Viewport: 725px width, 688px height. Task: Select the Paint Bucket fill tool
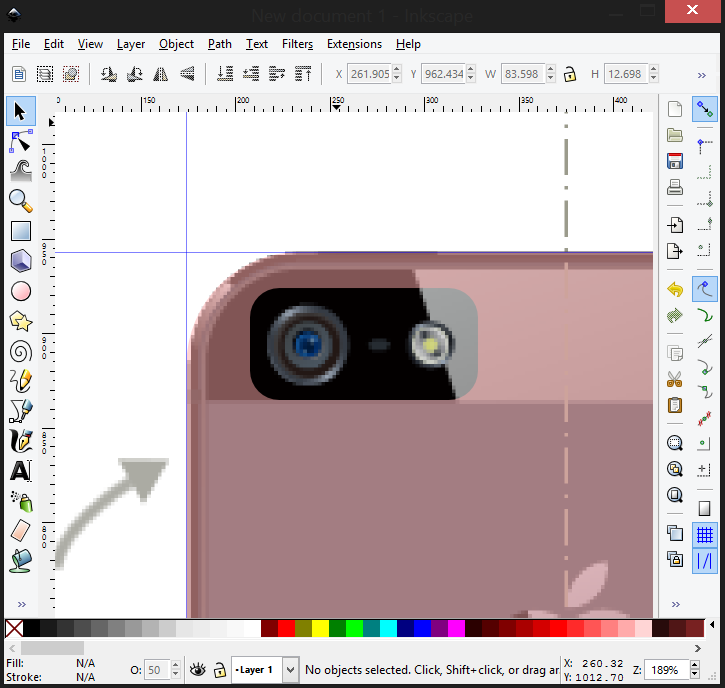pos(20,561)
